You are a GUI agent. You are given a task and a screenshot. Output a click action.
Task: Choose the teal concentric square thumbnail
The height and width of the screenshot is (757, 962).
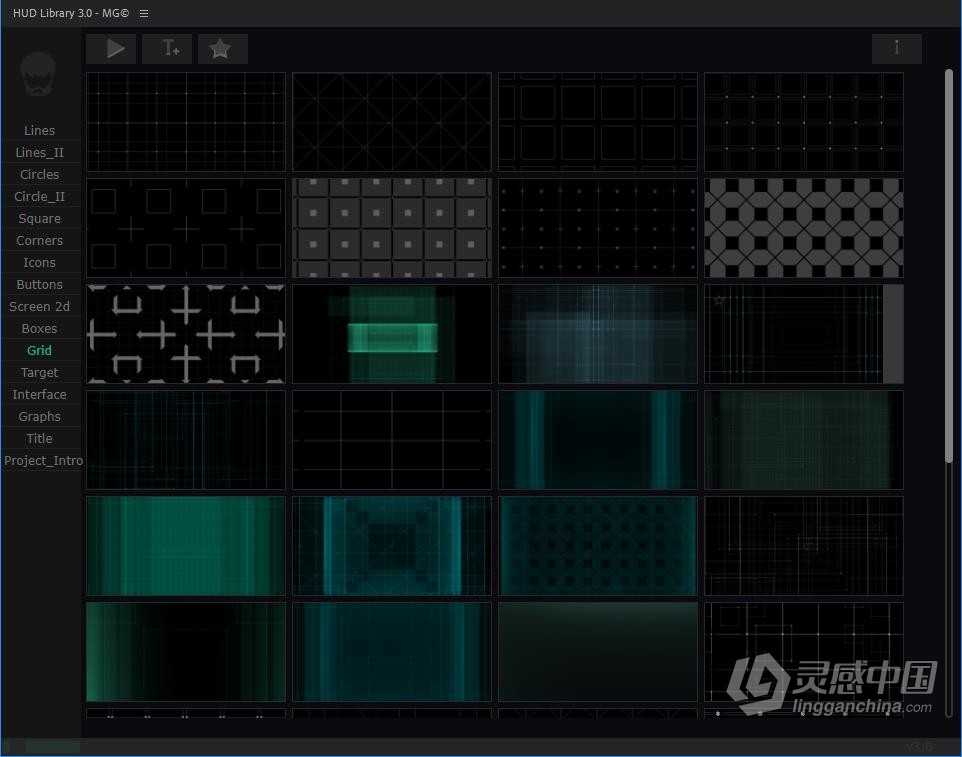pyautogui.click(x=392, y=546)
